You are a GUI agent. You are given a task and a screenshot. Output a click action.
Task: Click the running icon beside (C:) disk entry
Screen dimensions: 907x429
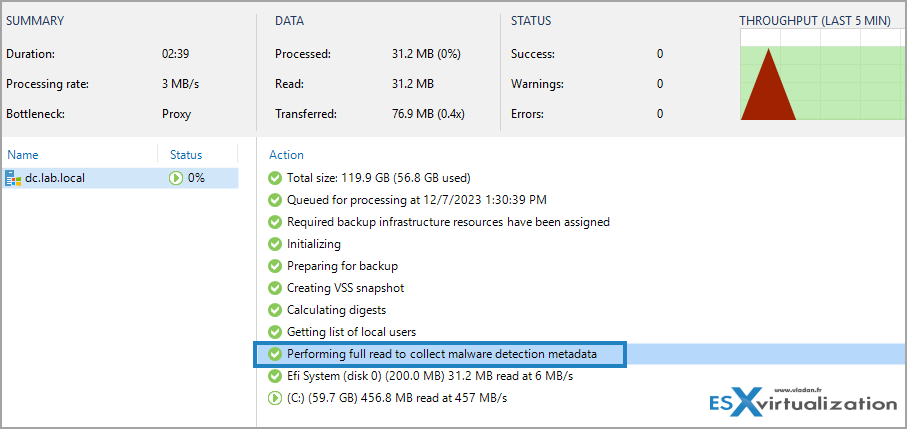click(275, 398)
